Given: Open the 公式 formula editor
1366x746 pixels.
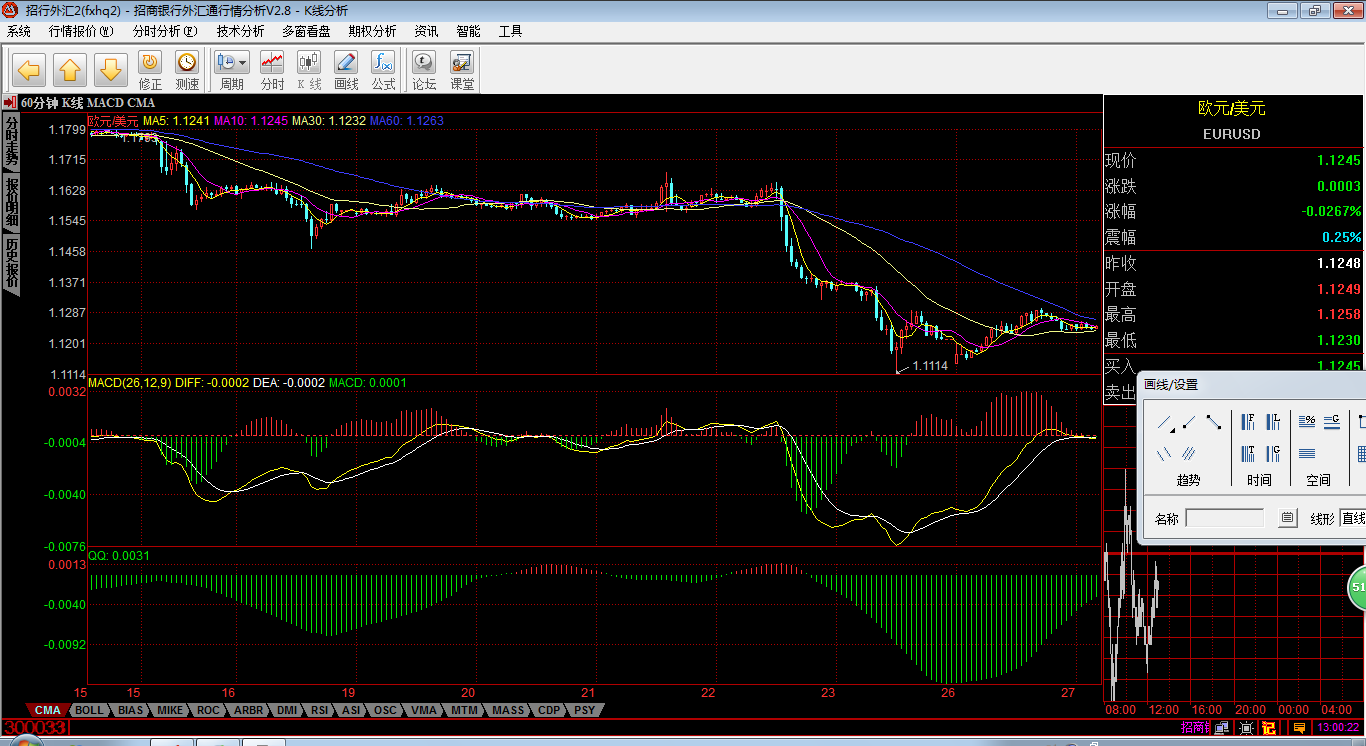Looking at the screenshot, I should click(383, 70).
